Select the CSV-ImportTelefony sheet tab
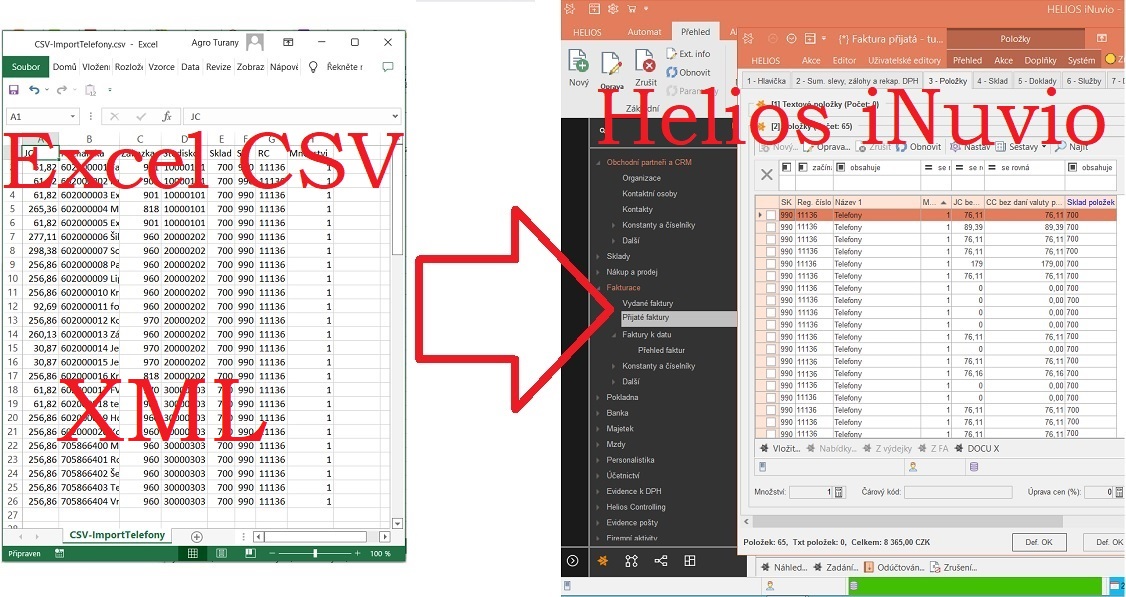The height and width of the screenshot is (597, 1126). click(117, 535)
